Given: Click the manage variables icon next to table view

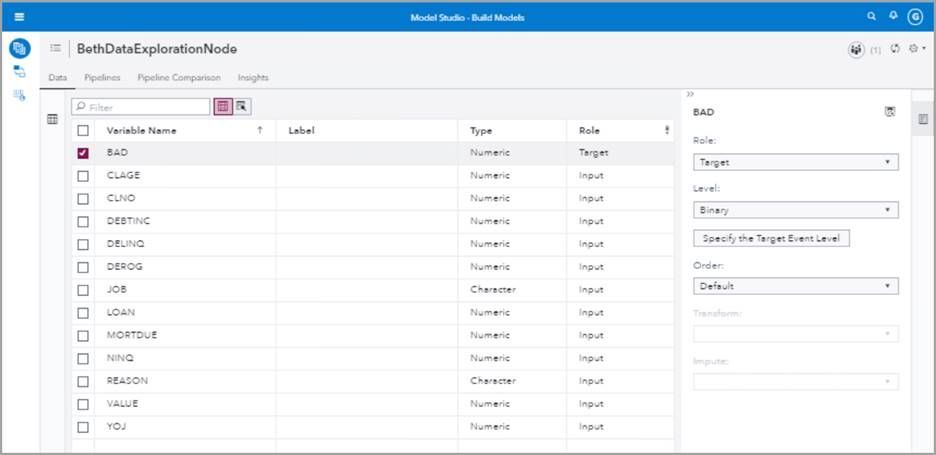Looking at the screenshot, I should coord(241,106).
